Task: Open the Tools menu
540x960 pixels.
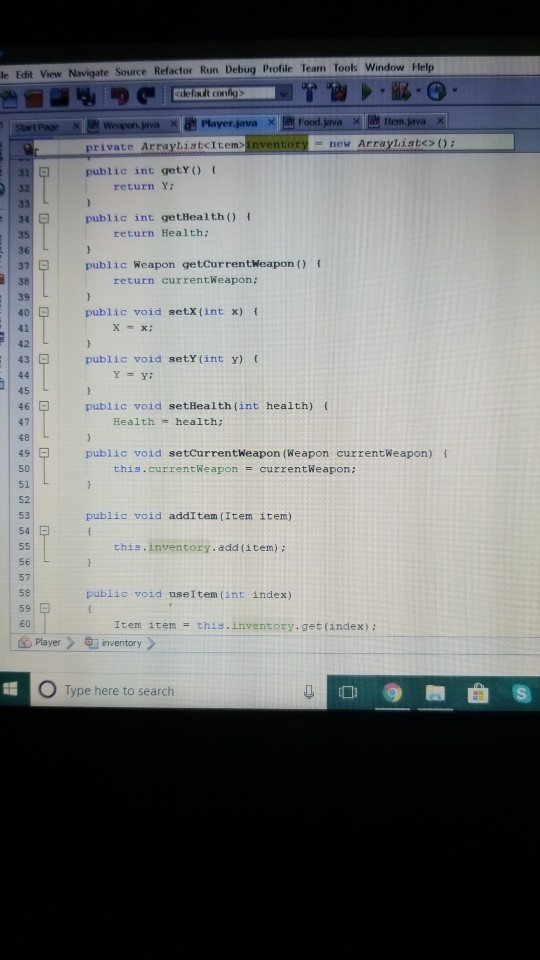Action: [x=345, y=67]
